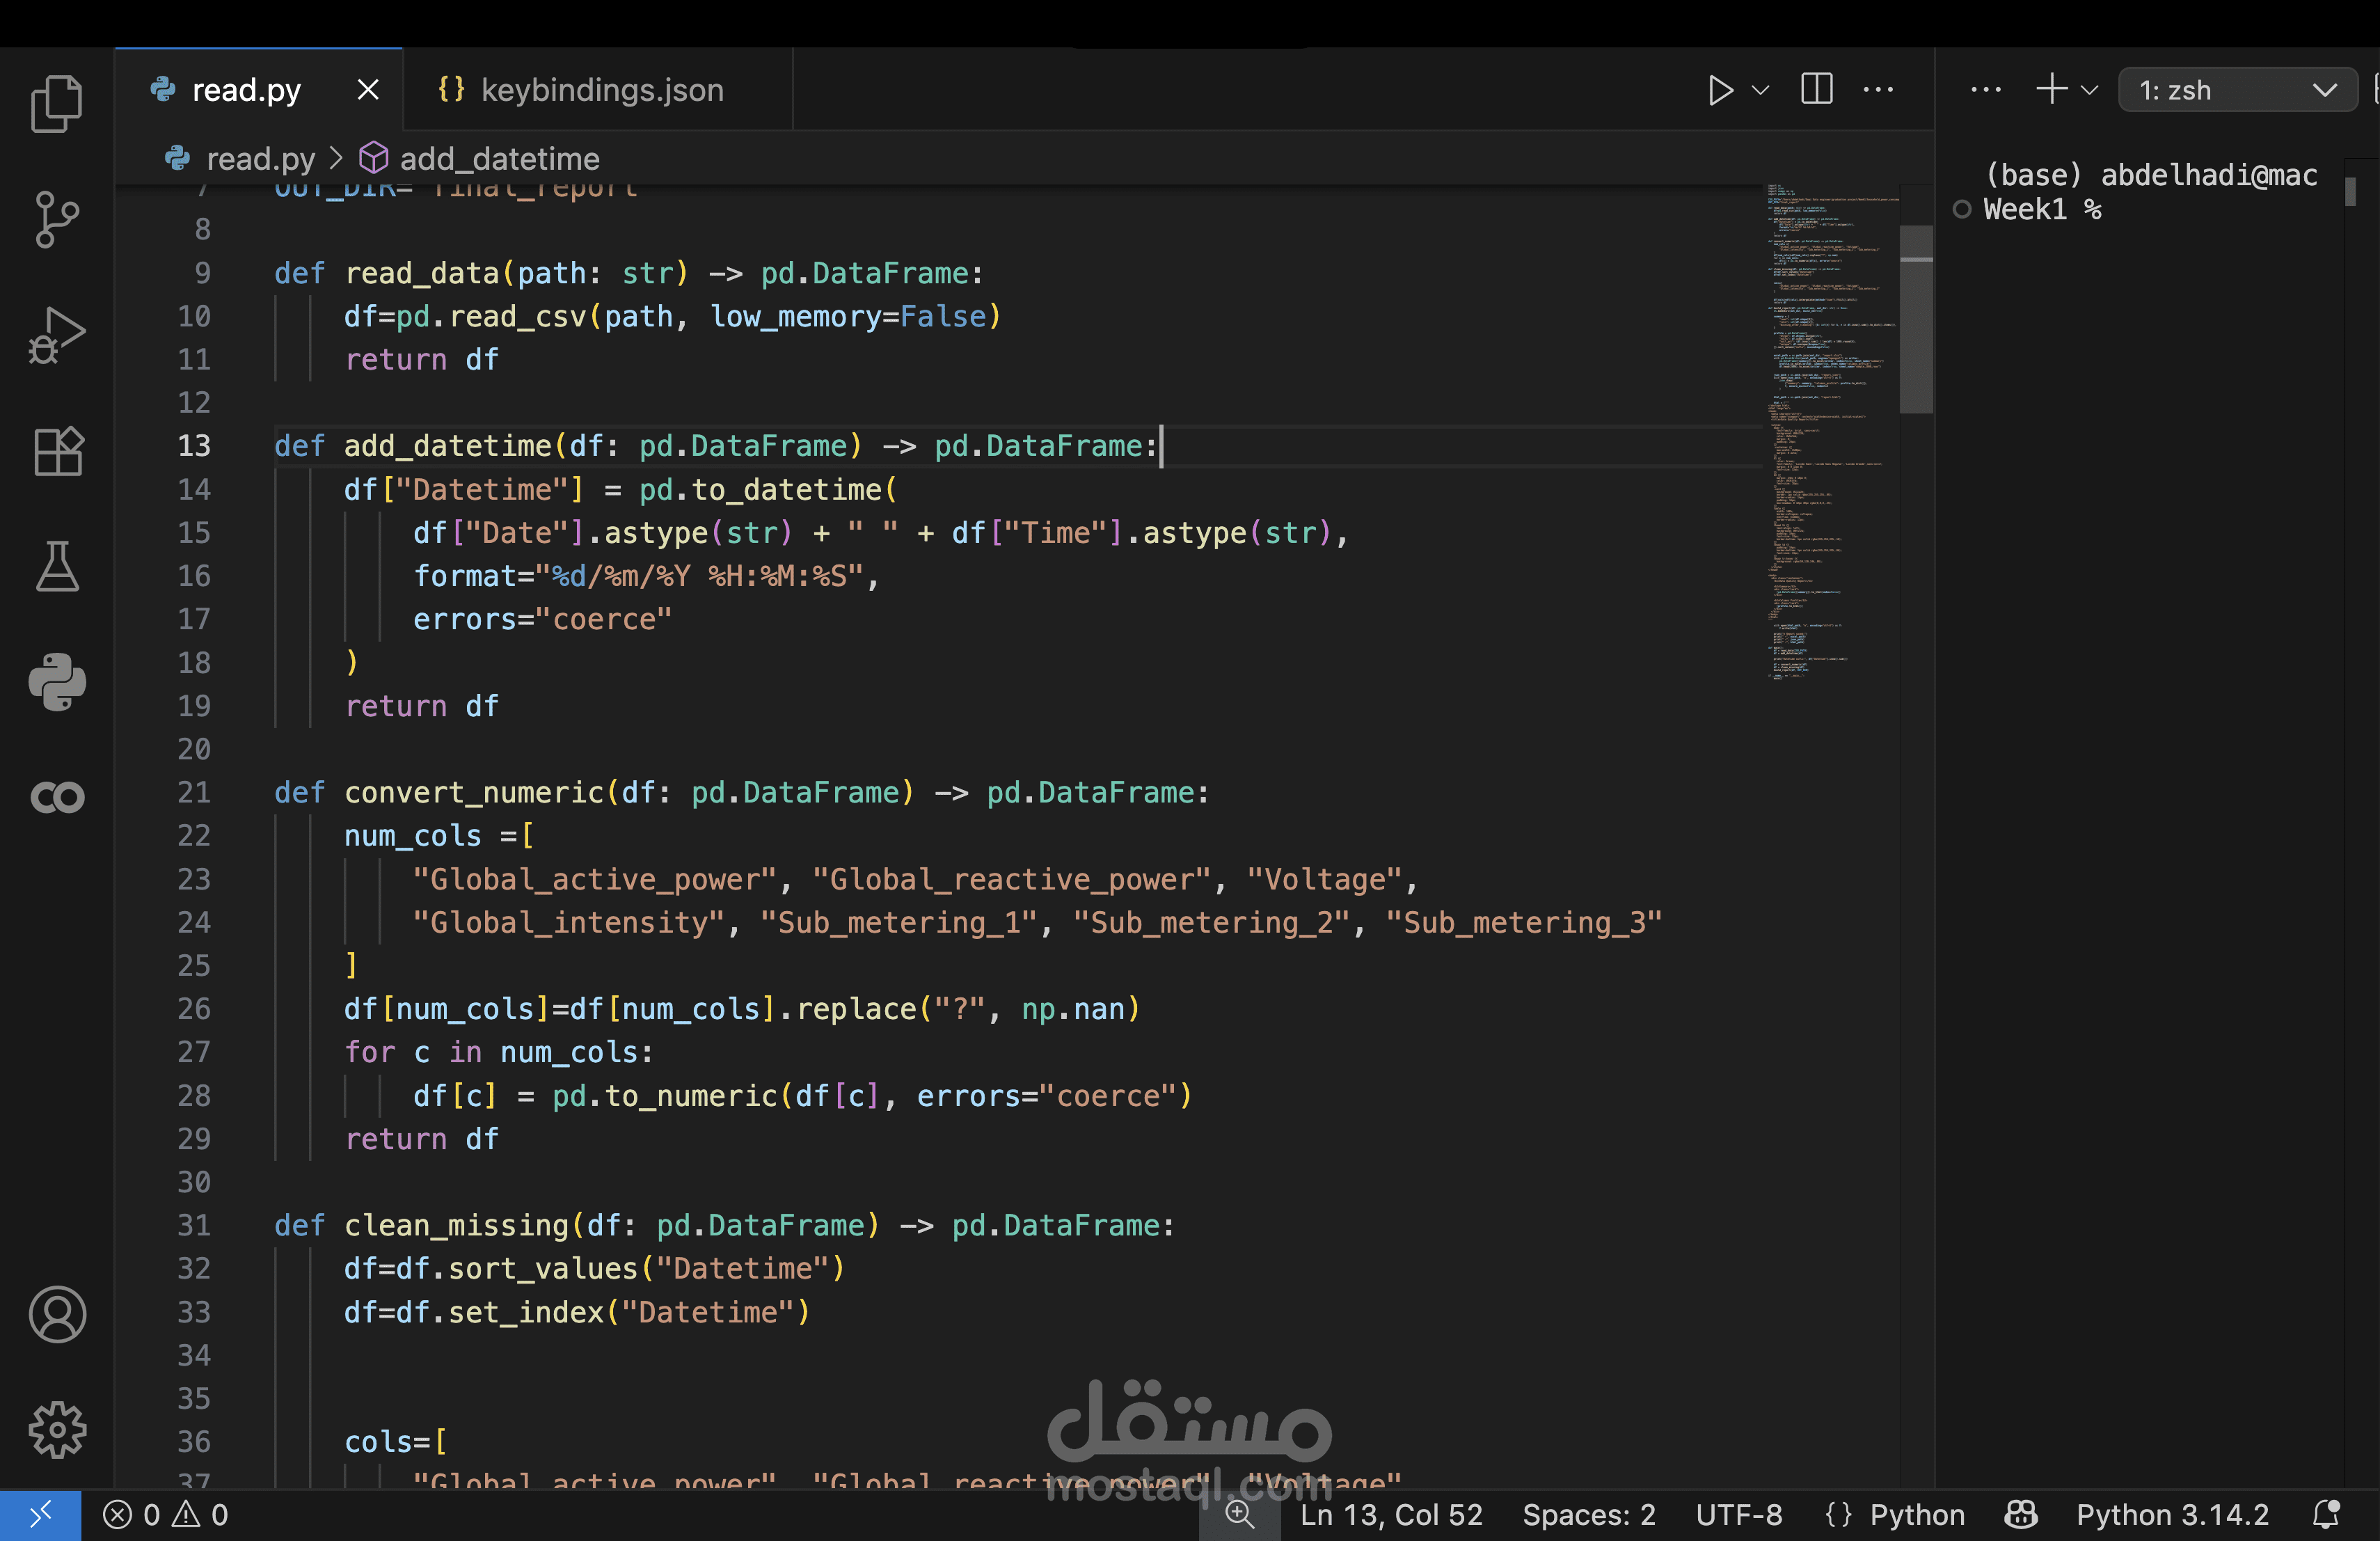Switch to the keybindings.json tab
Image resolution: width=2380 pixels, height=1541 pixels.
pyautogui.click(x=600, y=91)
